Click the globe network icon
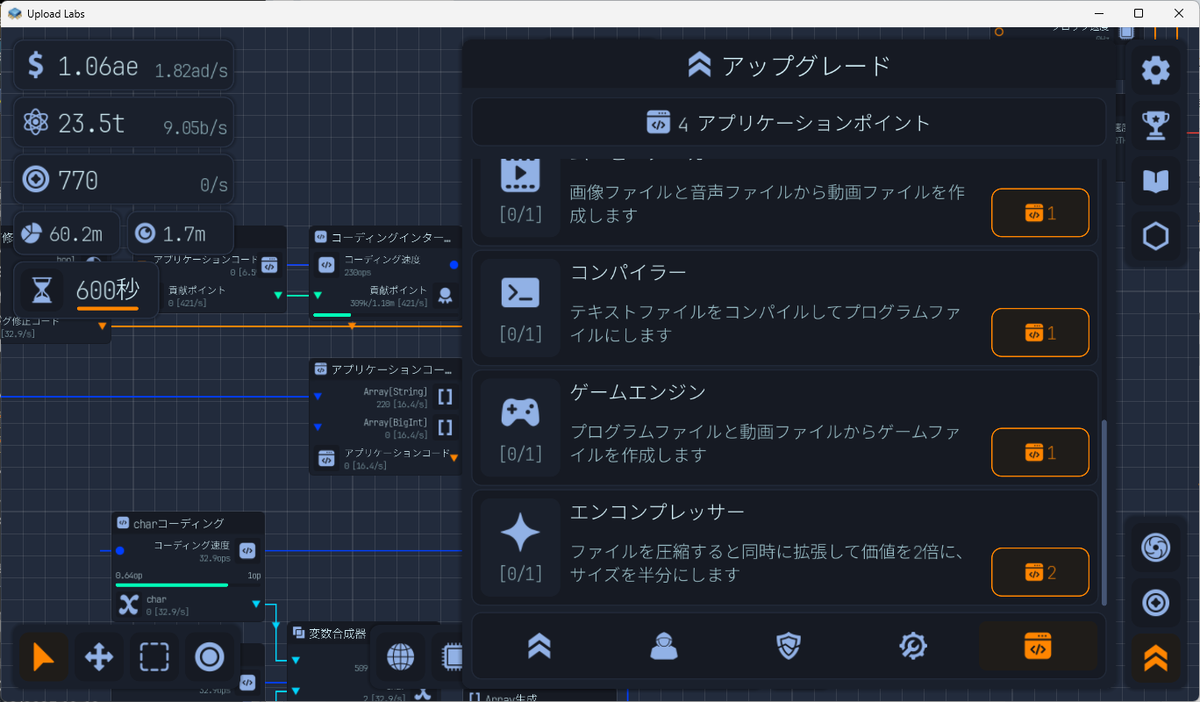Screen dimensions: 1200x702 point(400,657)
